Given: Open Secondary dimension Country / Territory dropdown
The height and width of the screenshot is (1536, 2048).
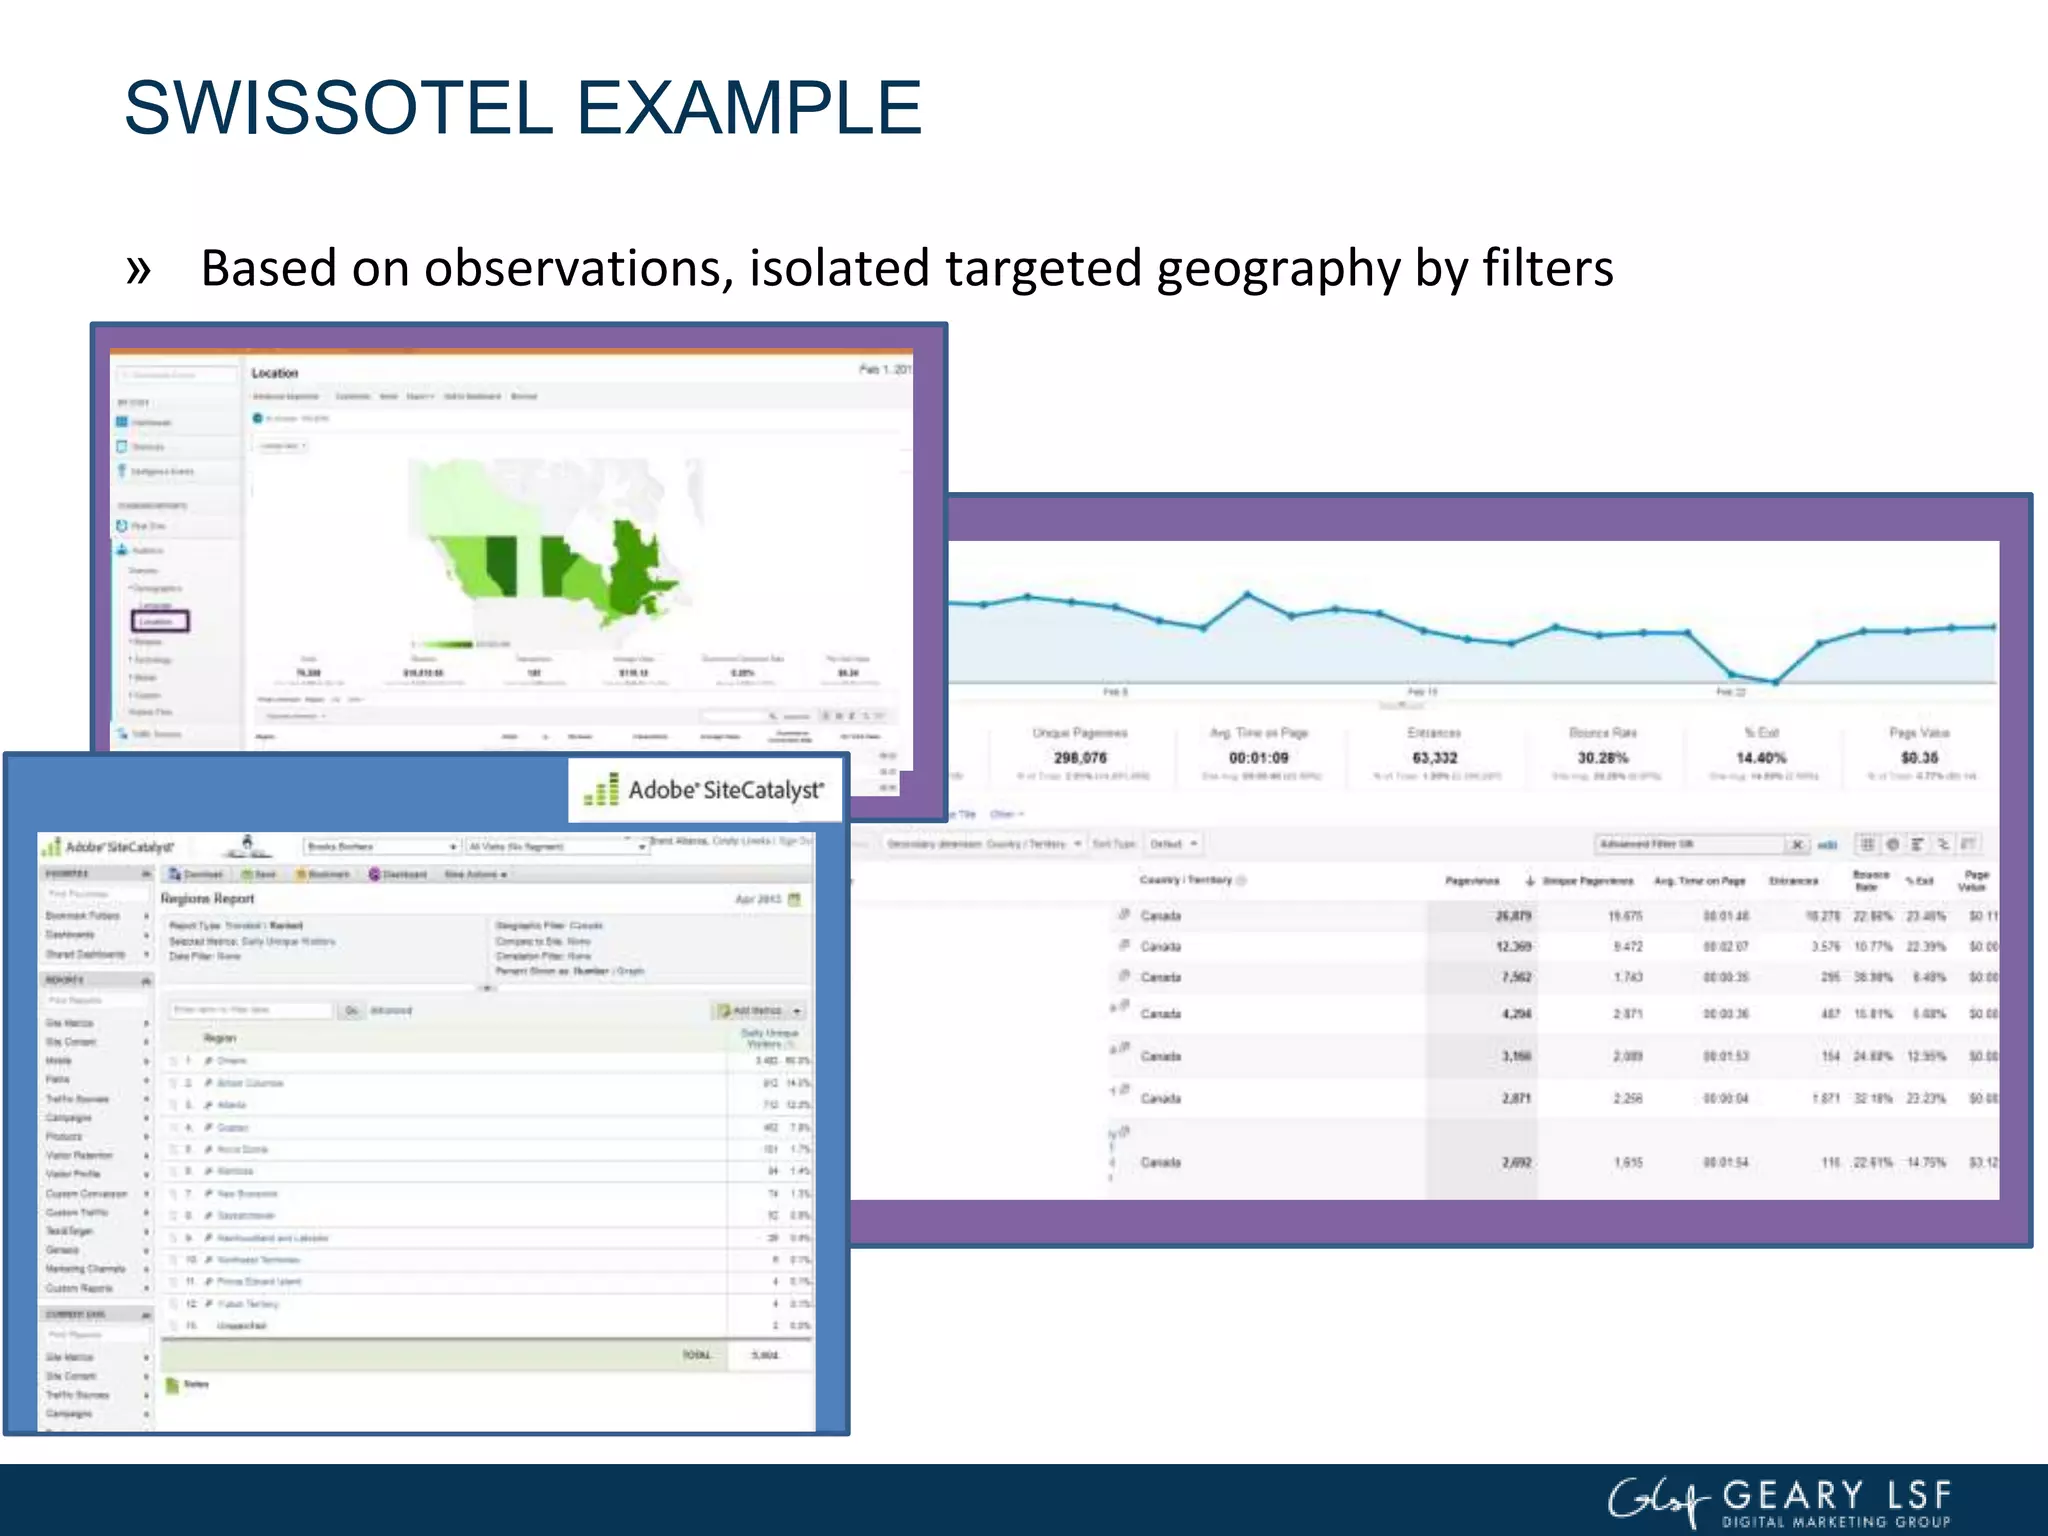Looking at the screenshot, I should pos(984,844).
